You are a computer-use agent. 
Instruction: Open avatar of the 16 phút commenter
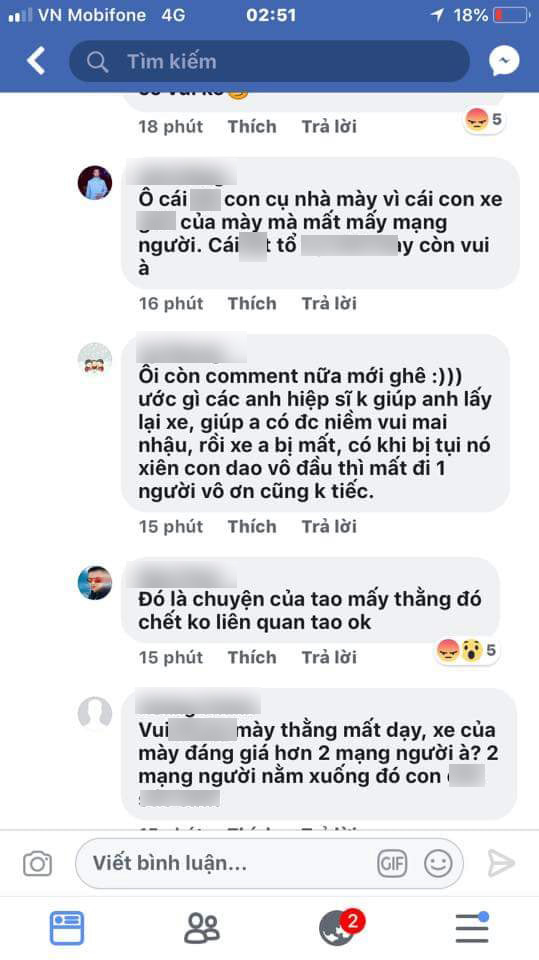pyautogui.click(x=95, y=182)
